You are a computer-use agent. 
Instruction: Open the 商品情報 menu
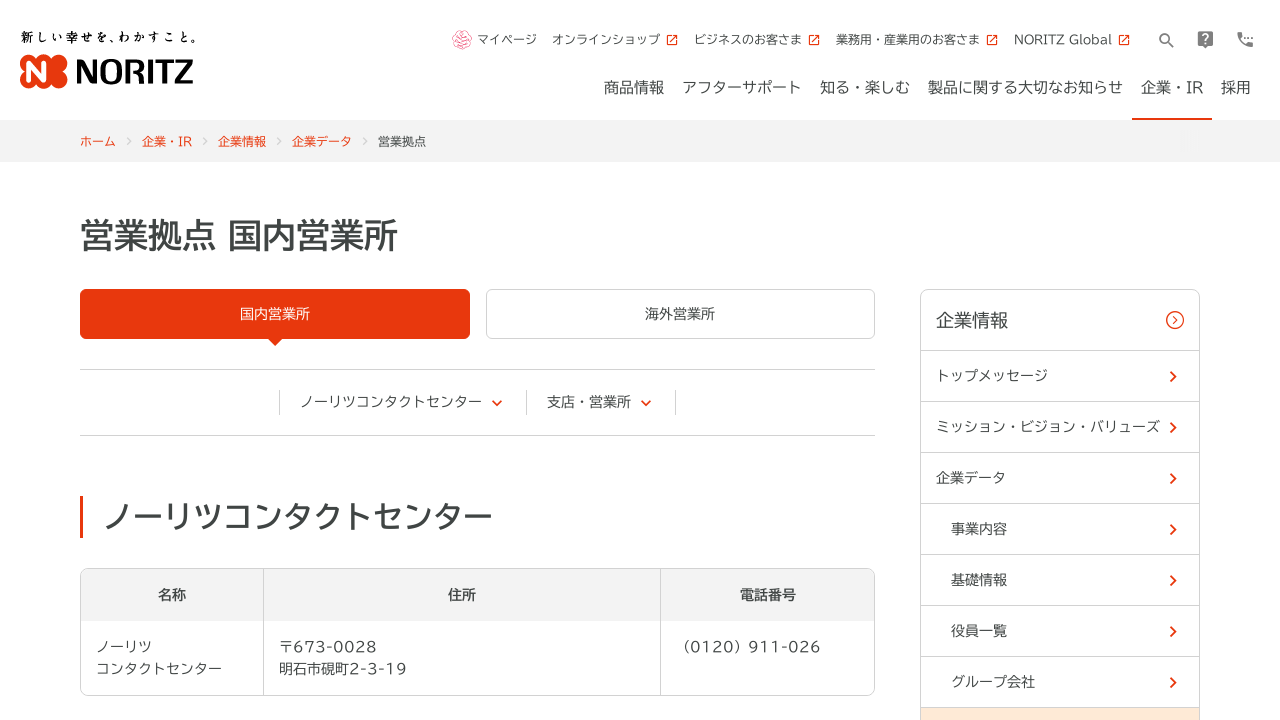pyautogui.click(x=634, y=88)
